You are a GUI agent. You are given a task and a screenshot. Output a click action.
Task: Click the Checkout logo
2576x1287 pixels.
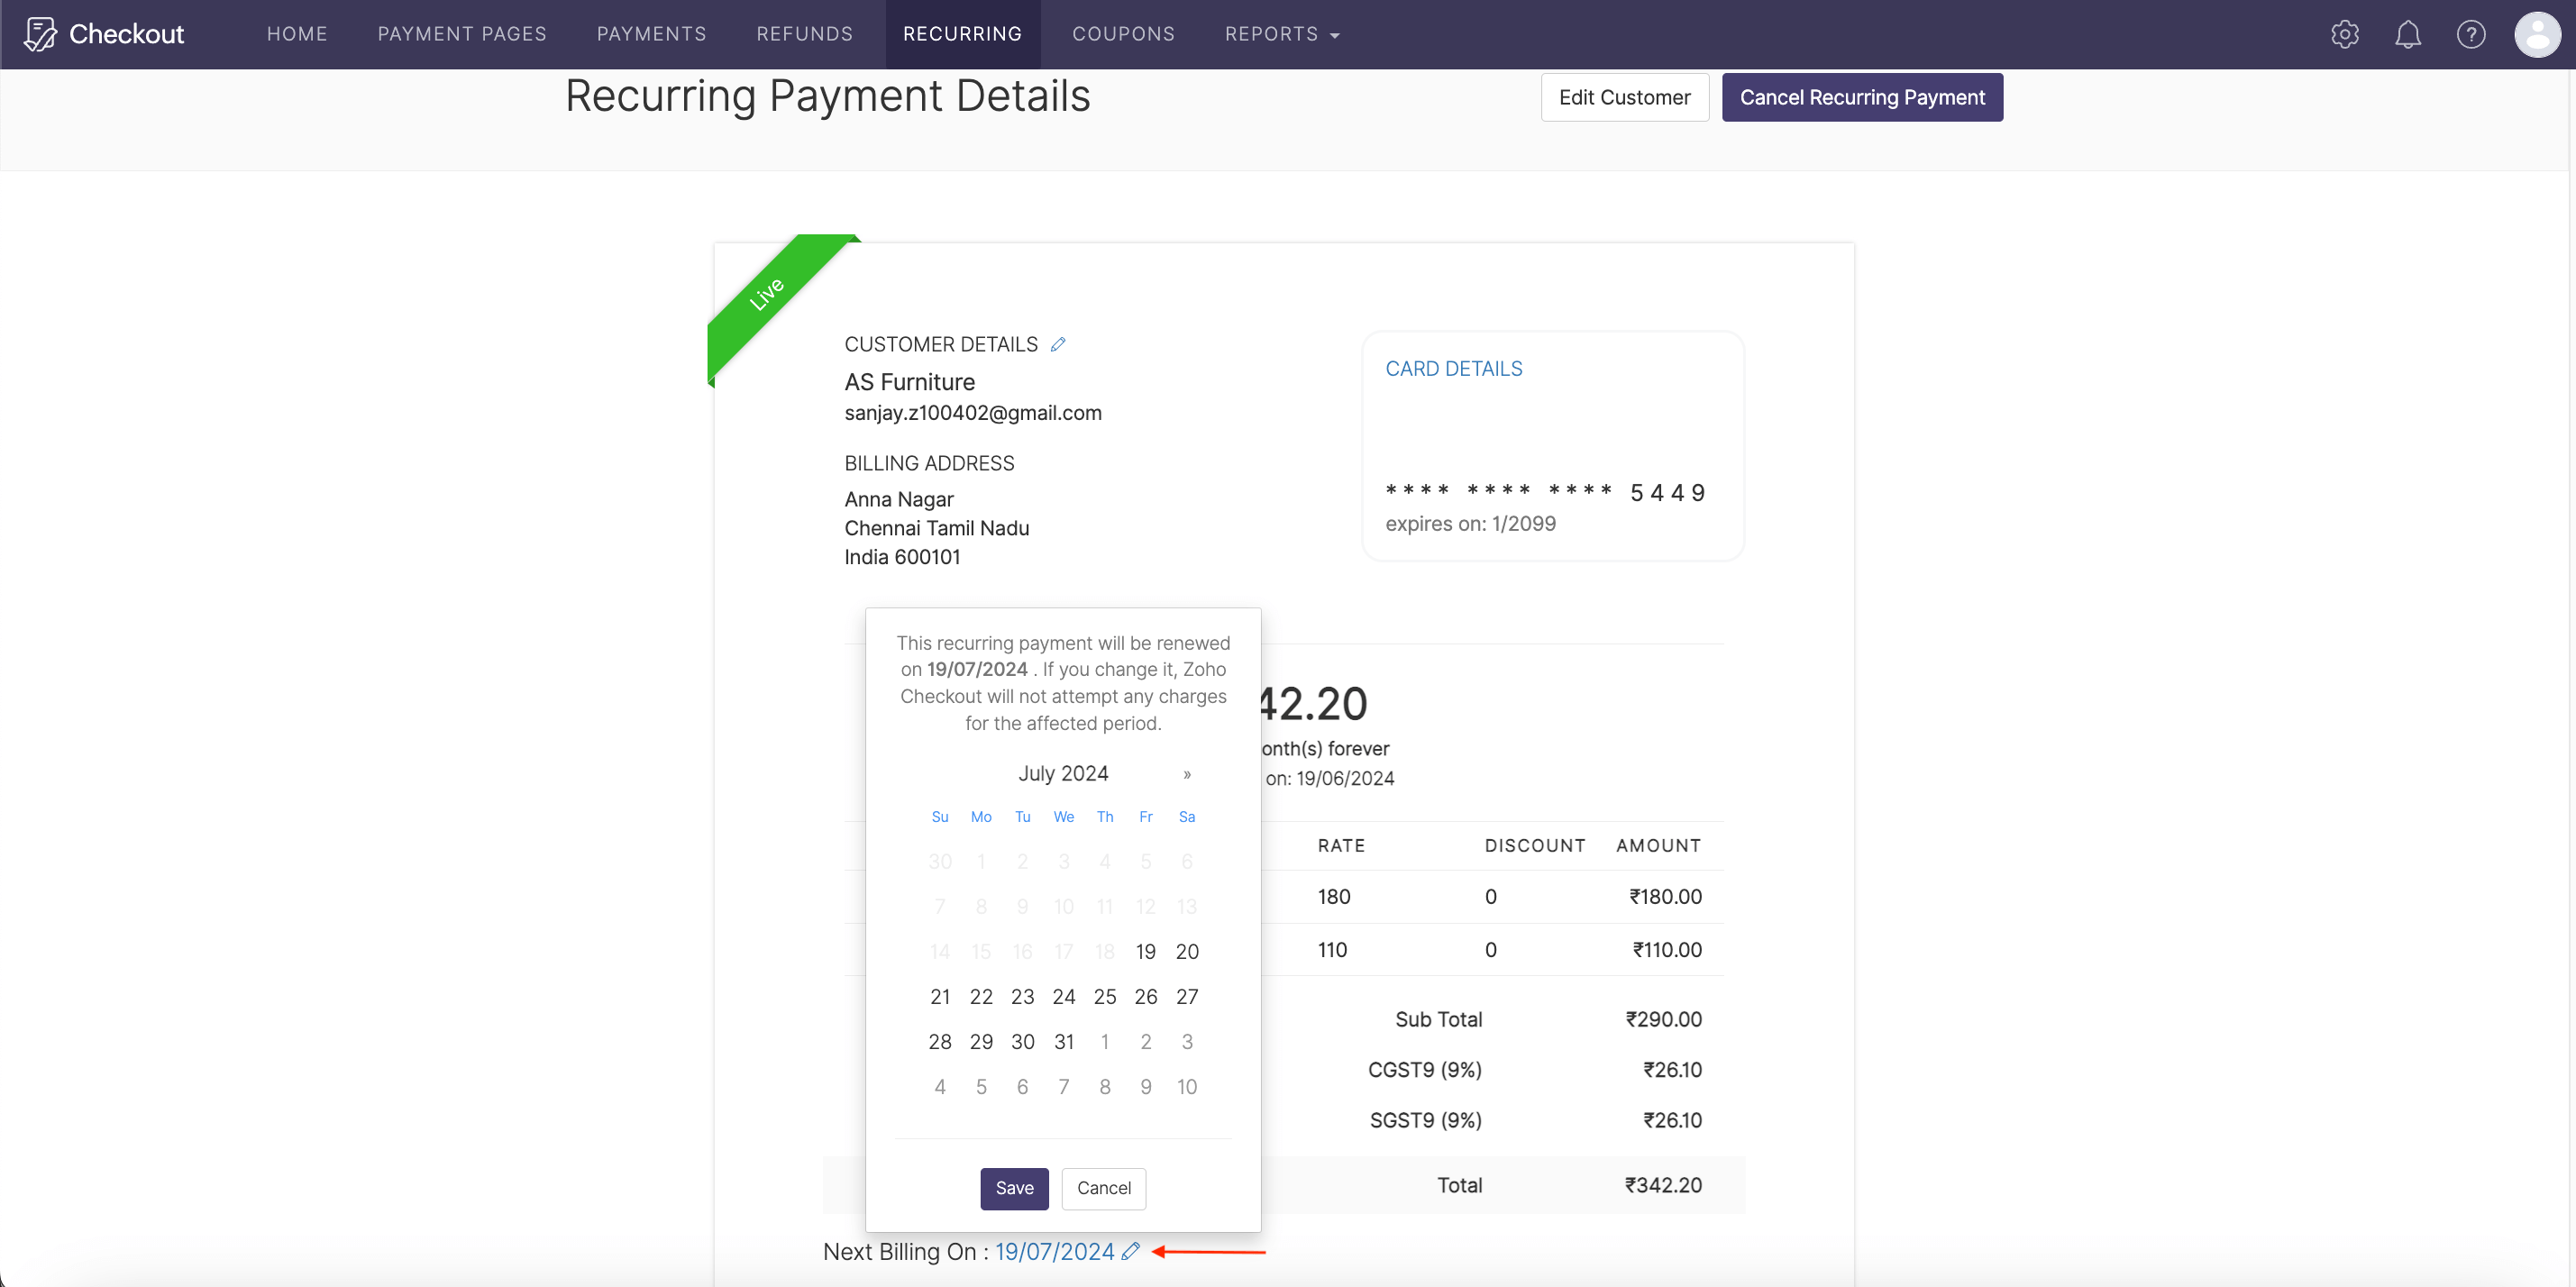103,33
